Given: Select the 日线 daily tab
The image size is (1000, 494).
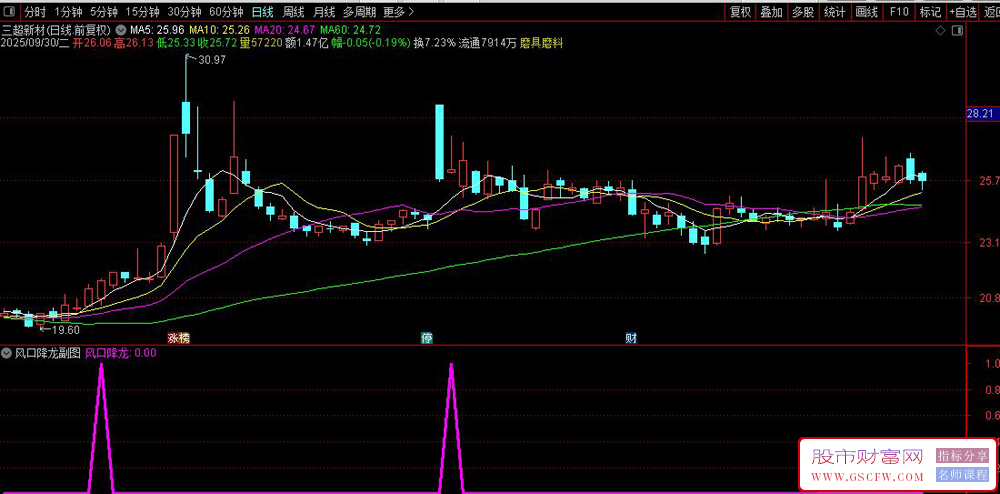Looking at the screenshot, I should (262, 11).
